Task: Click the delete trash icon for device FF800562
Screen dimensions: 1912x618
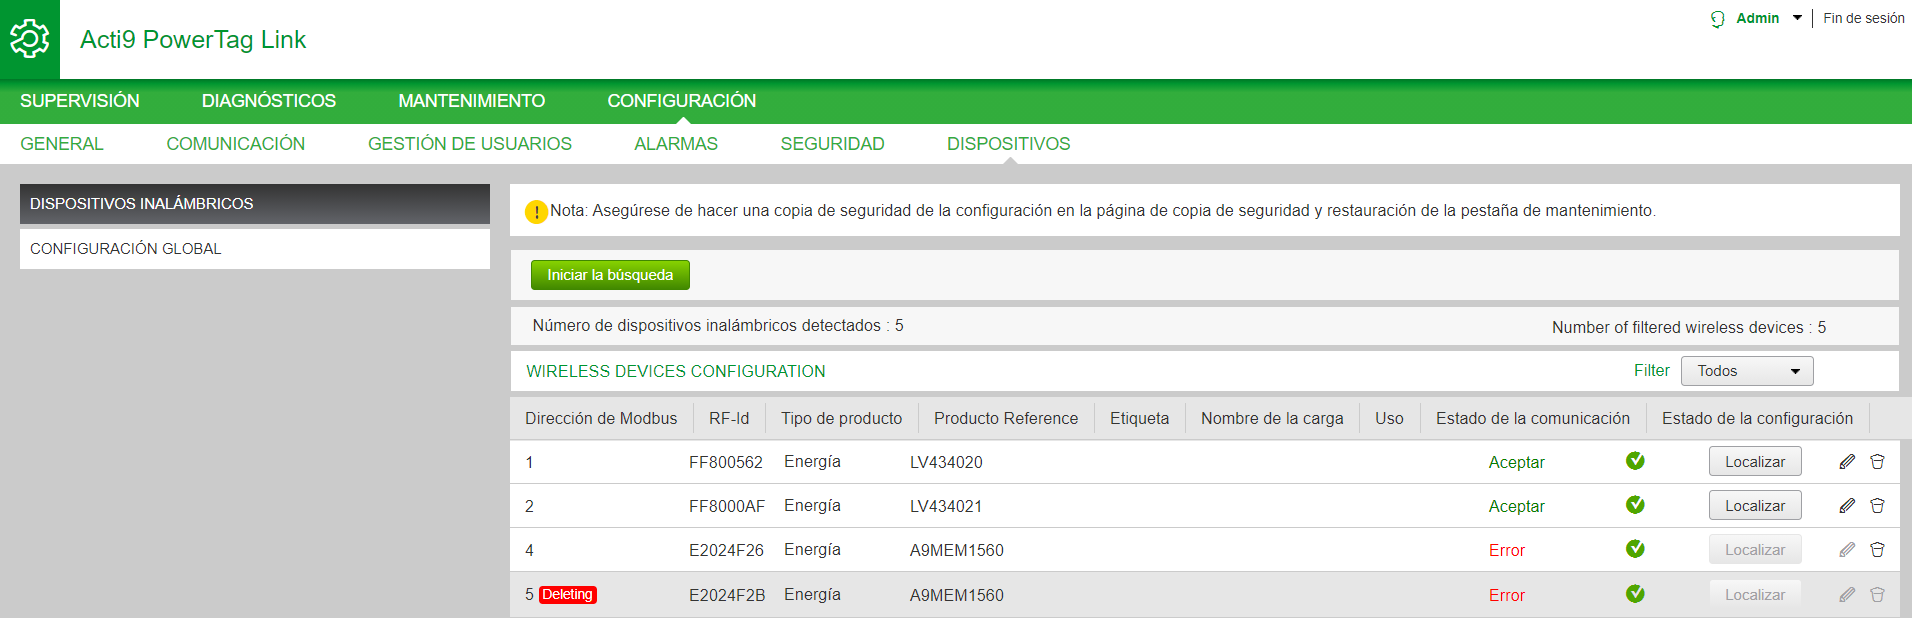Action: 1877,462
